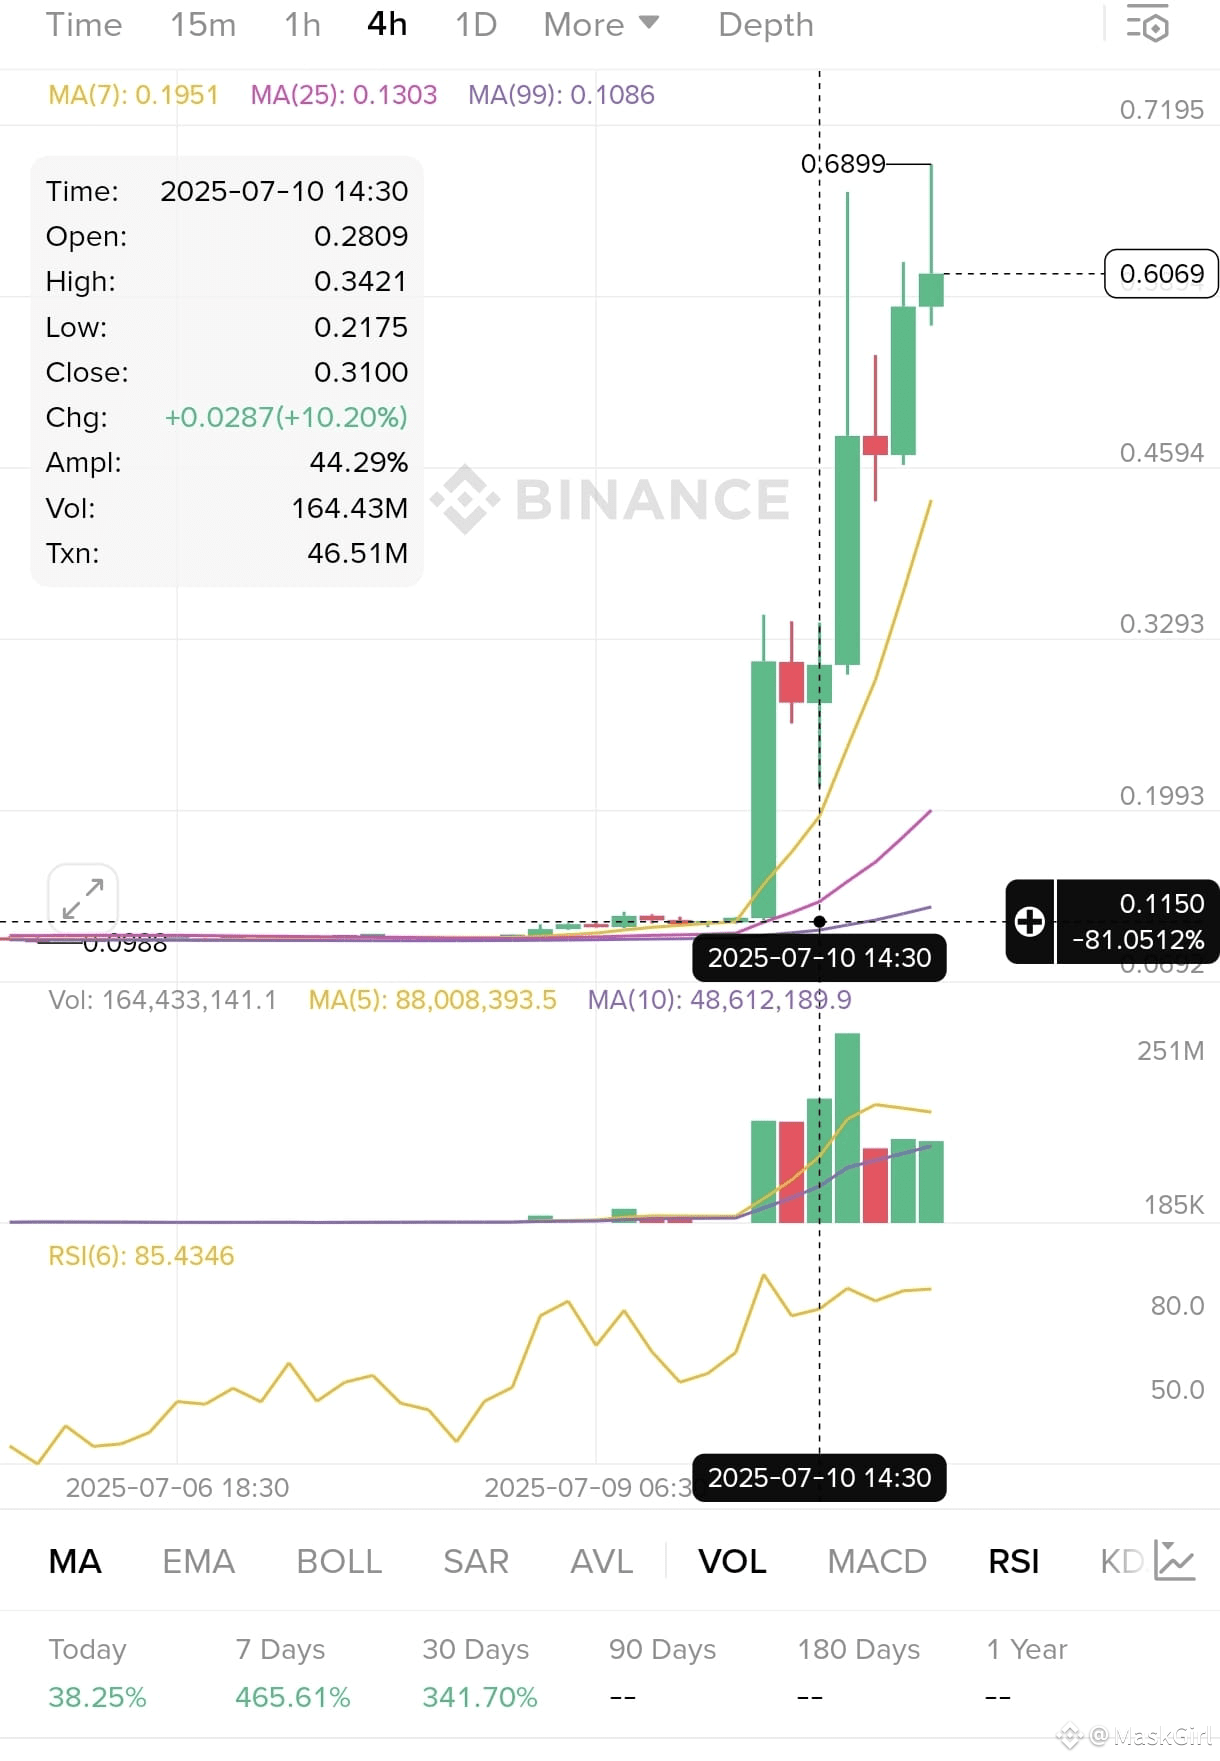Toggle the MA indicator
The height and width of the screenshot is (1761, 1220).
click(x=75, y=1561)
